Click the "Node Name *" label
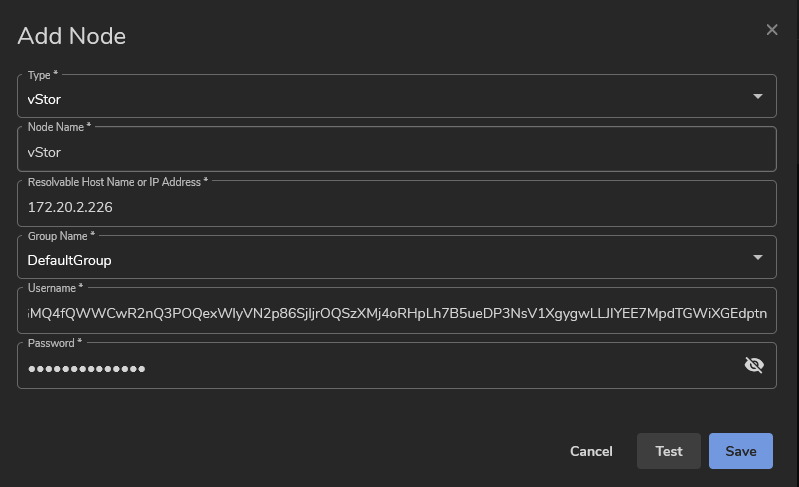Screen dimensions: 799x487 (x=59, y=127)
